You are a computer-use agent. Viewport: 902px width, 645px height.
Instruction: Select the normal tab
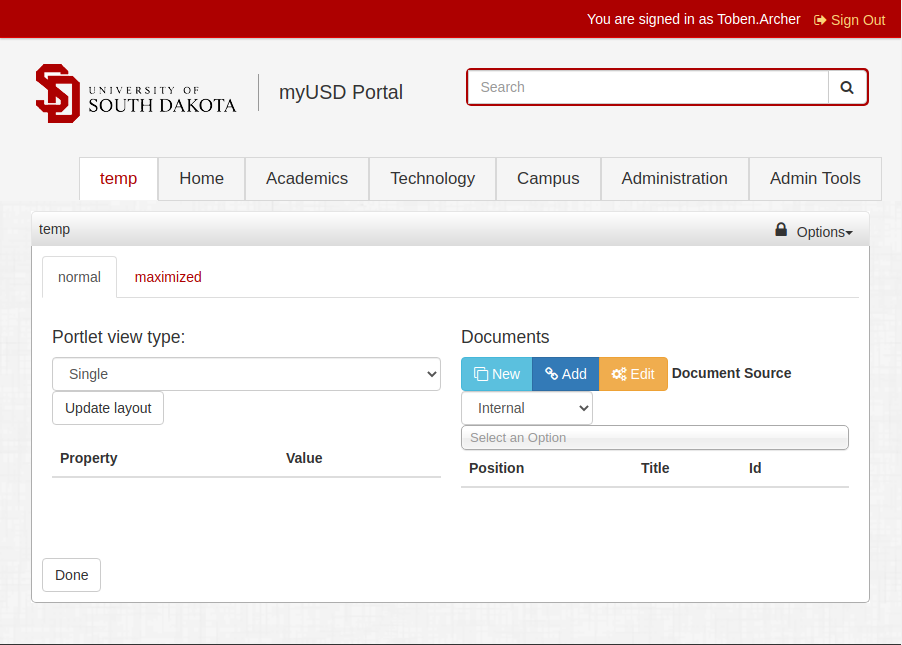tap(79, 277)
